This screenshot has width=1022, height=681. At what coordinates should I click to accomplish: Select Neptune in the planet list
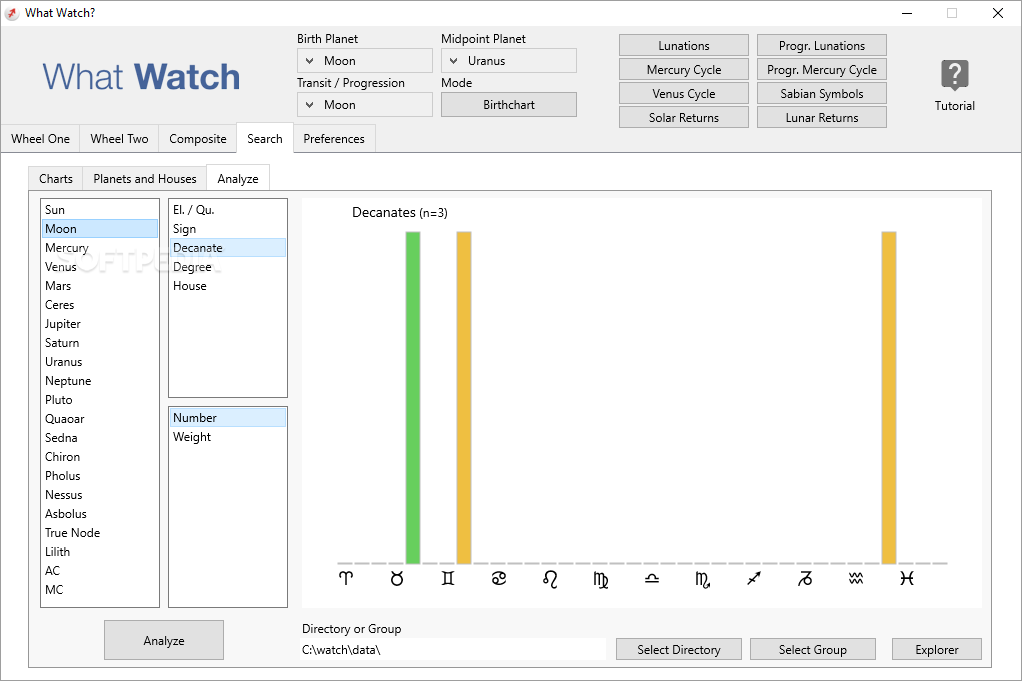100,381
